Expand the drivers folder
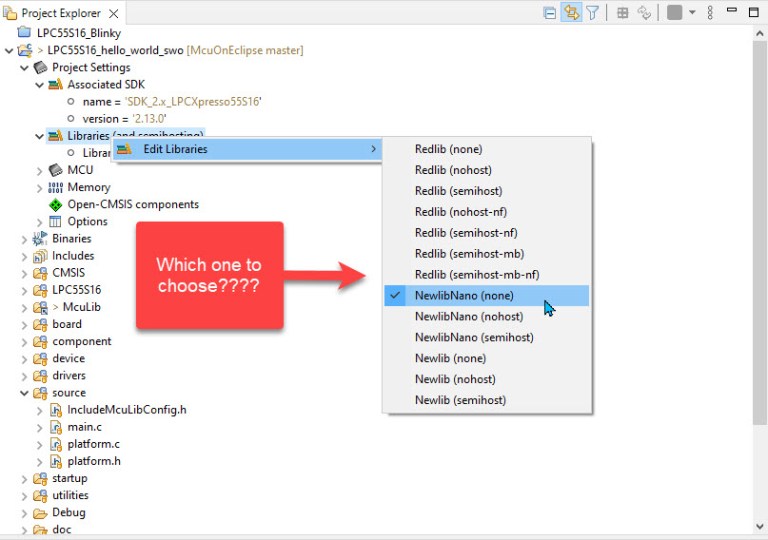This screenshot has height=540, width=768. (25, 376)
